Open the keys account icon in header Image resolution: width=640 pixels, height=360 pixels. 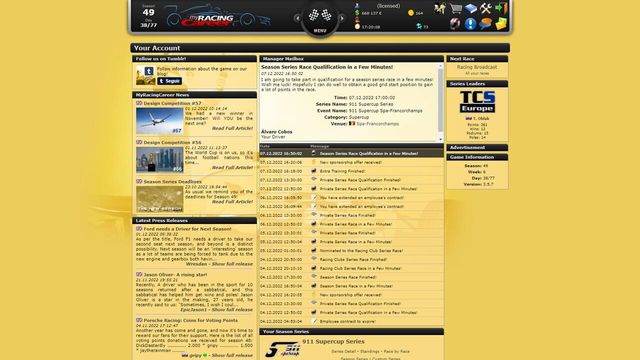[x=440, y=8]
